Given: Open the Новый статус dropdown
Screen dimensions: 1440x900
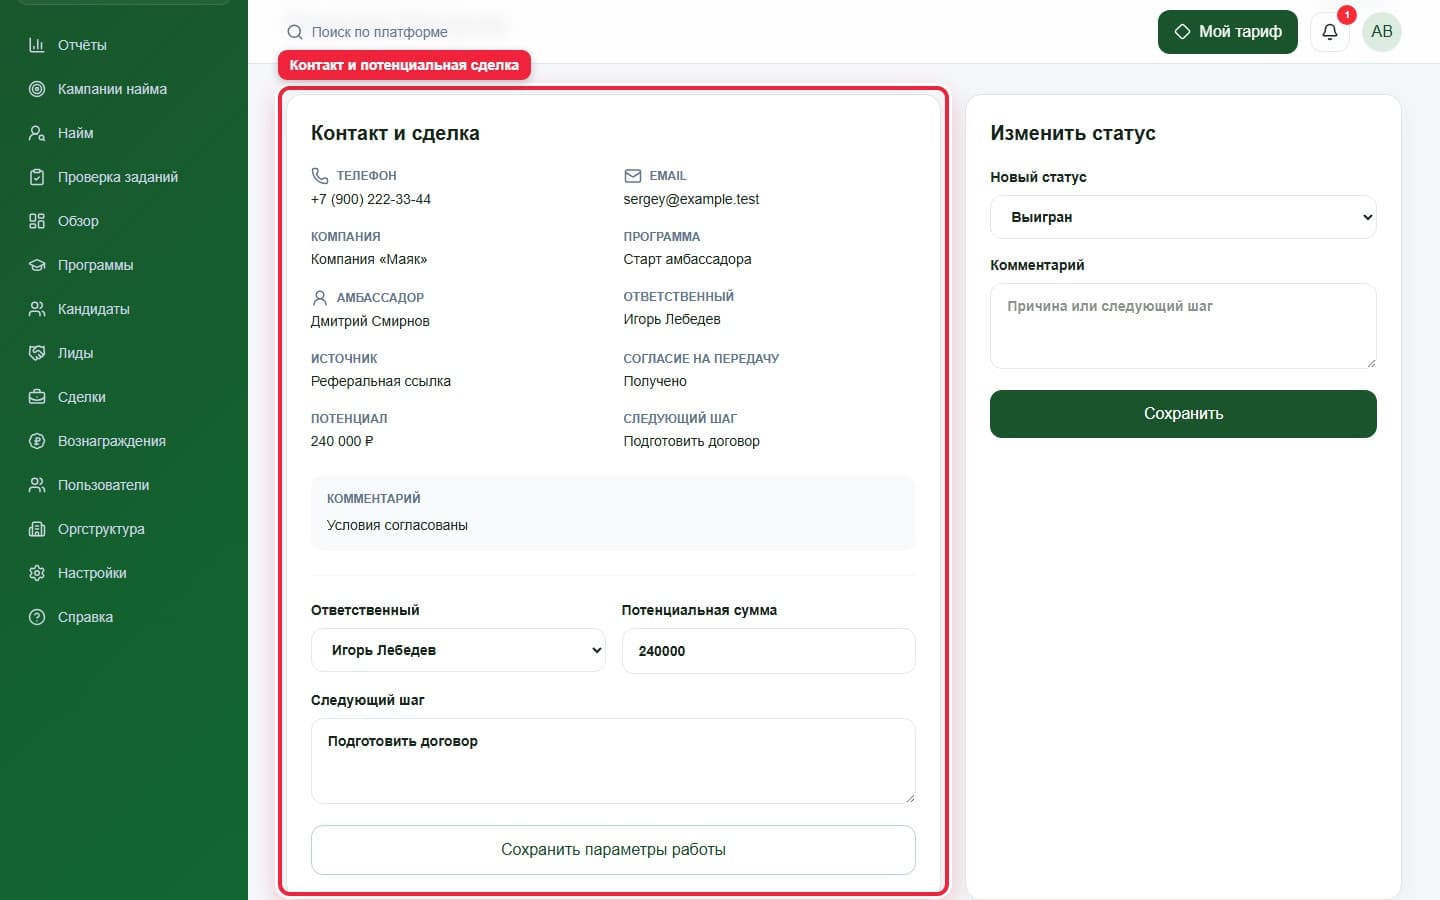Looking at the screenshot, I should pos(1183,217).
